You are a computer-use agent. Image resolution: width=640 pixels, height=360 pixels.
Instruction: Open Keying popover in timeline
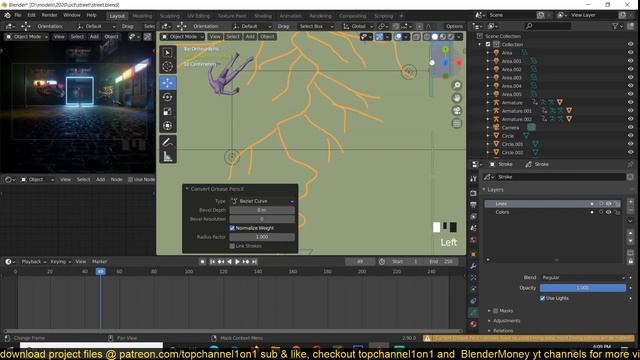(60, 262)
